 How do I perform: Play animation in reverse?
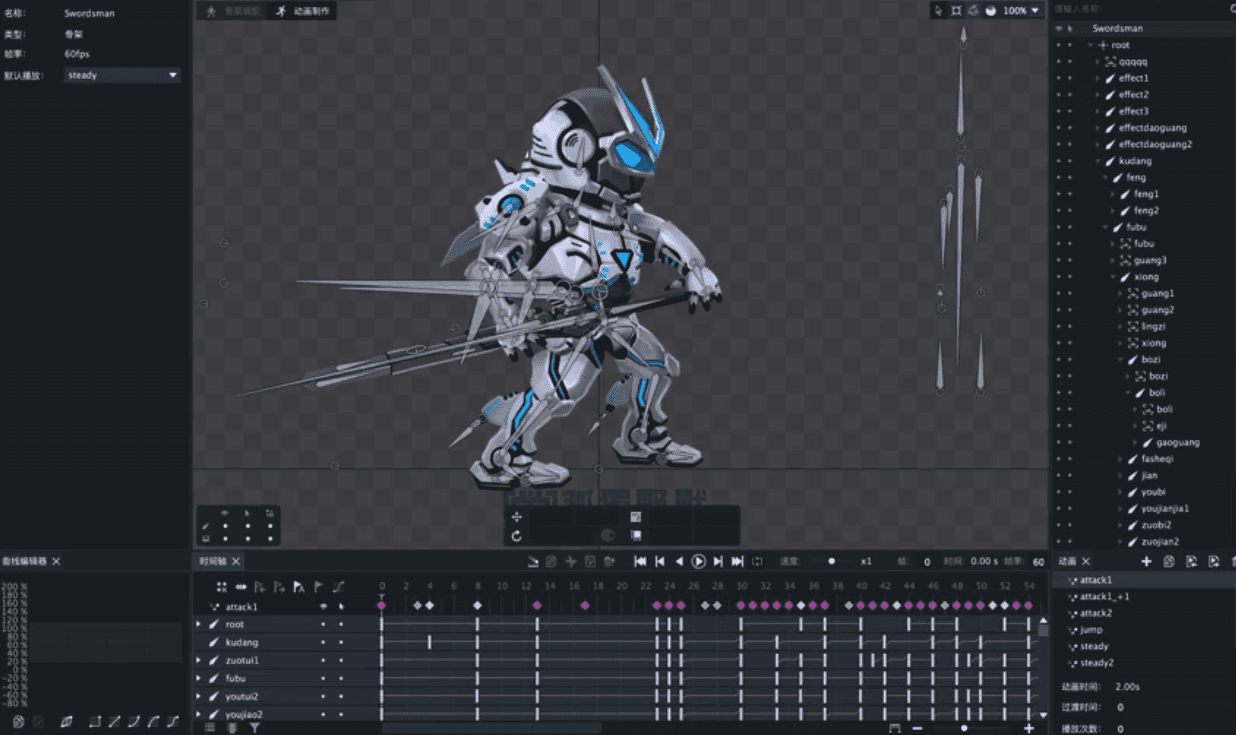680,562
